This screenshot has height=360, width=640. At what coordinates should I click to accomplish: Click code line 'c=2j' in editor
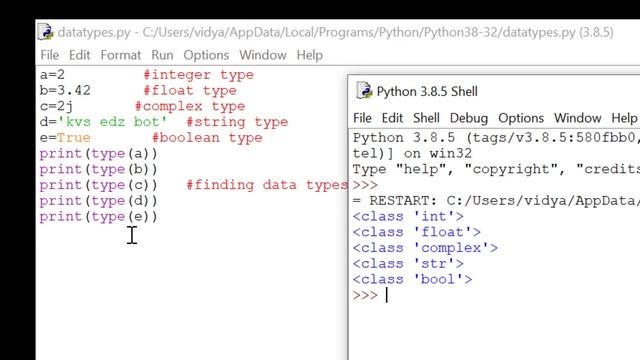(x=56, y=106)
